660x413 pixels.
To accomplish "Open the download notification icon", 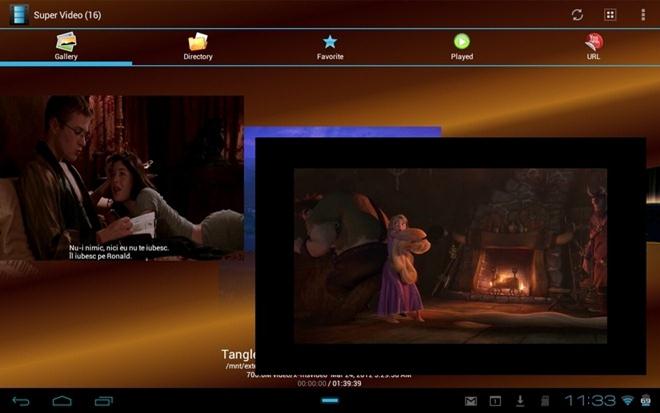I will click(x=520, y=401).
